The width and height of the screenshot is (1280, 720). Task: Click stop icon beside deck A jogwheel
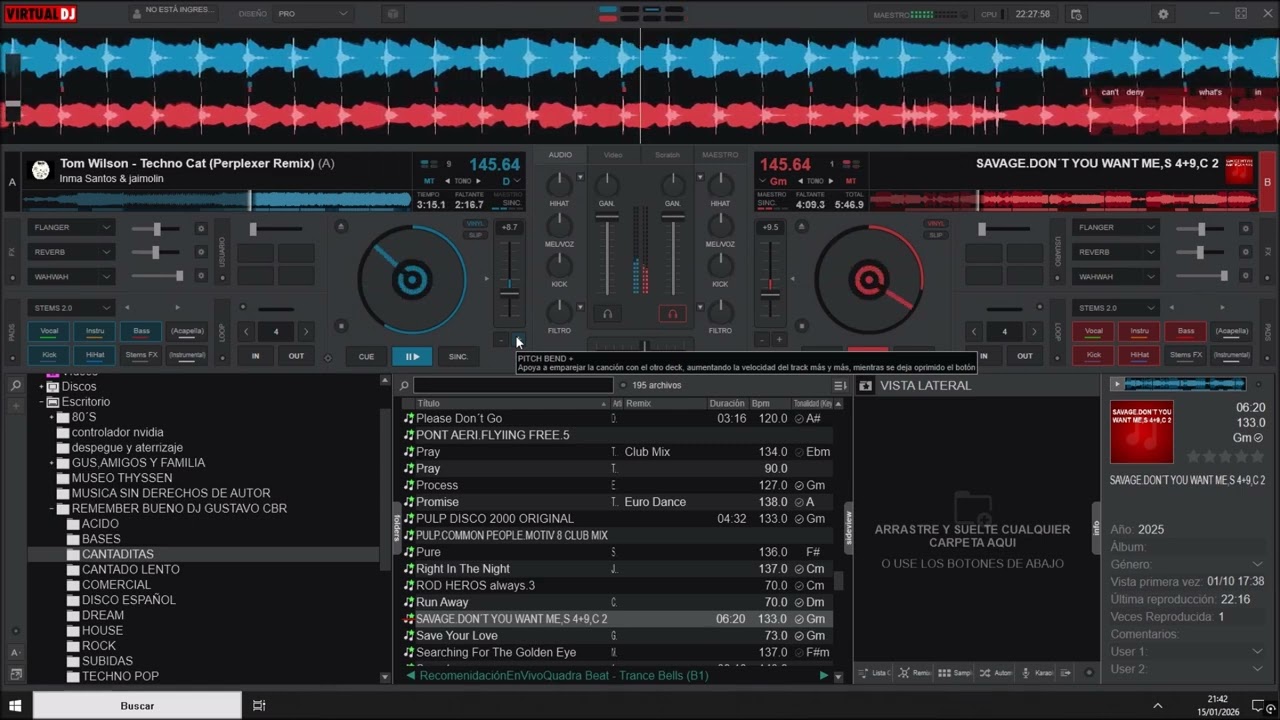pos(341,326)
